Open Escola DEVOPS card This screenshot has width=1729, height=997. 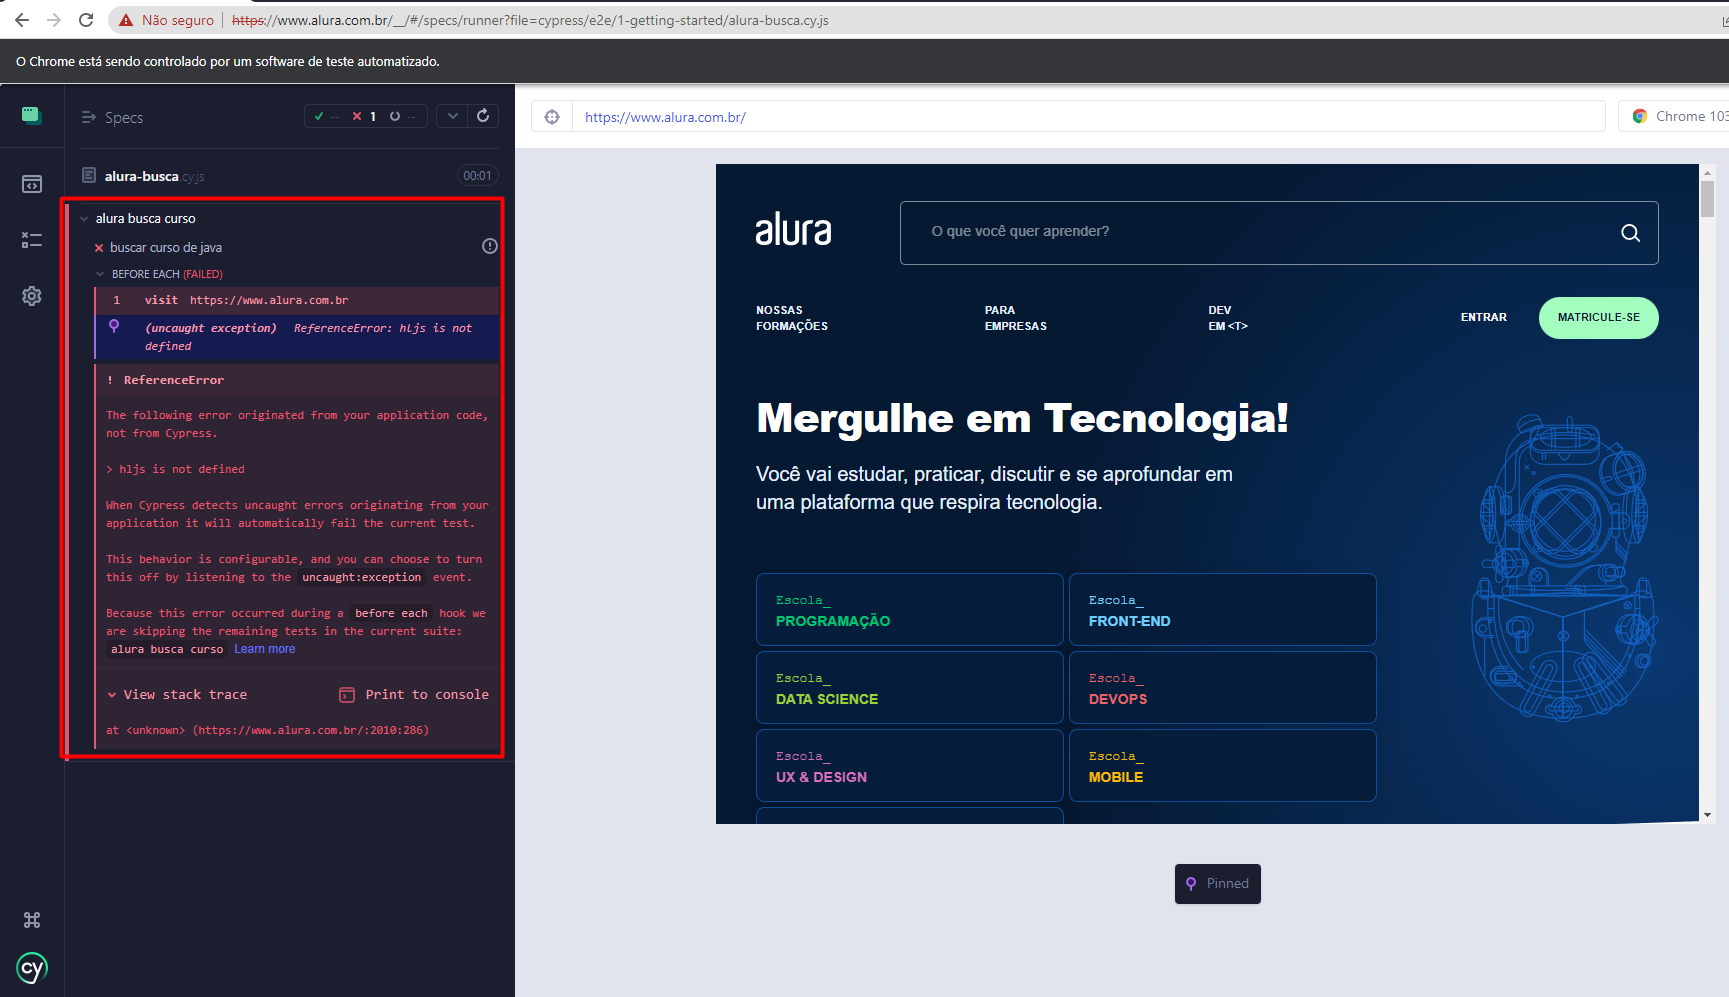pos(1222,687)
